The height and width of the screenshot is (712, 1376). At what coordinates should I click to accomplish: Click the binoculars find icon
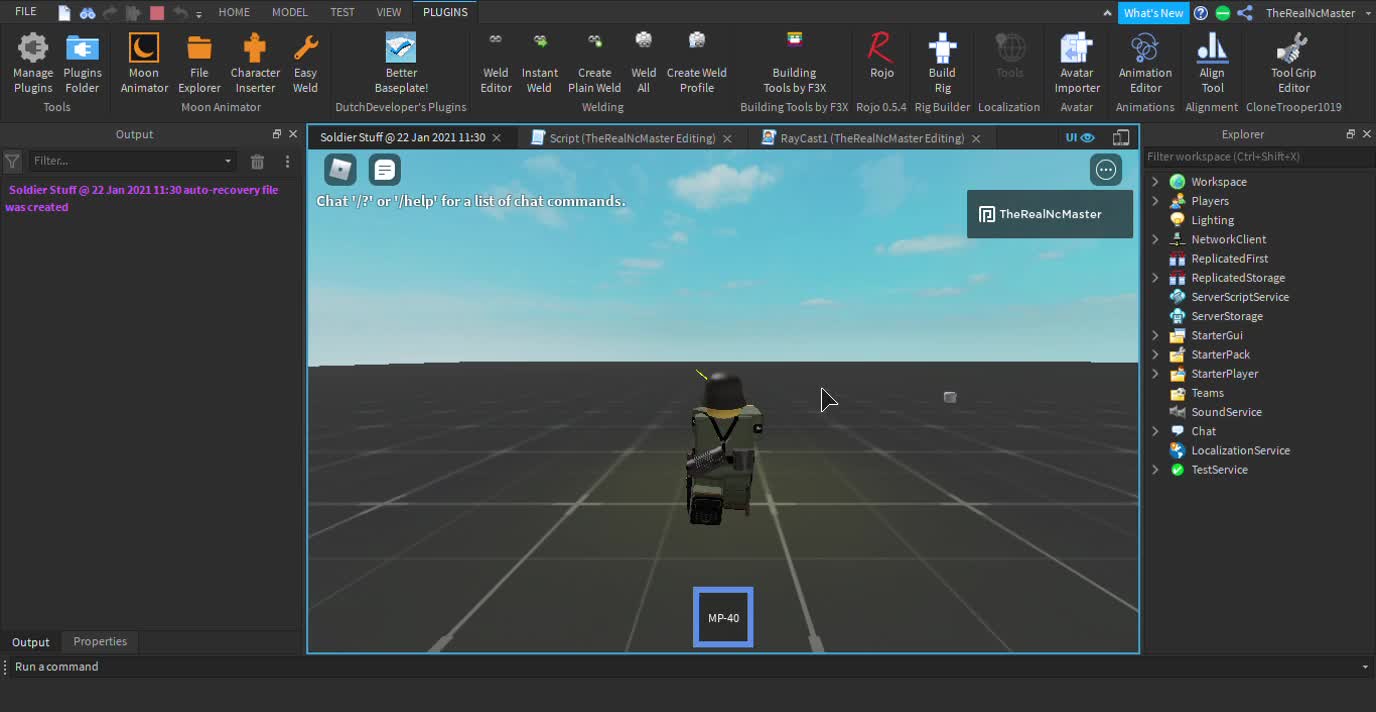[x=87, y=13]
